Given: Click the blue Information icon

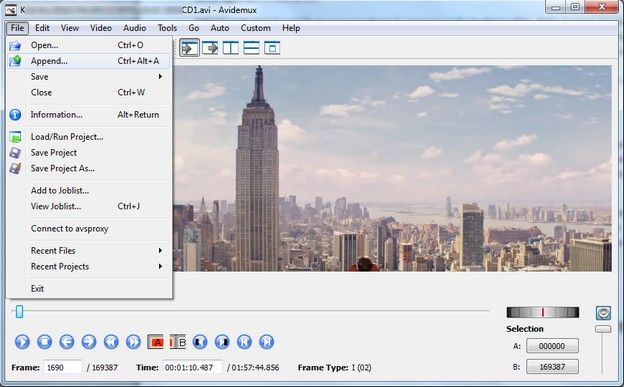Looking at the screenshot, I should click(x=15, y=115).
